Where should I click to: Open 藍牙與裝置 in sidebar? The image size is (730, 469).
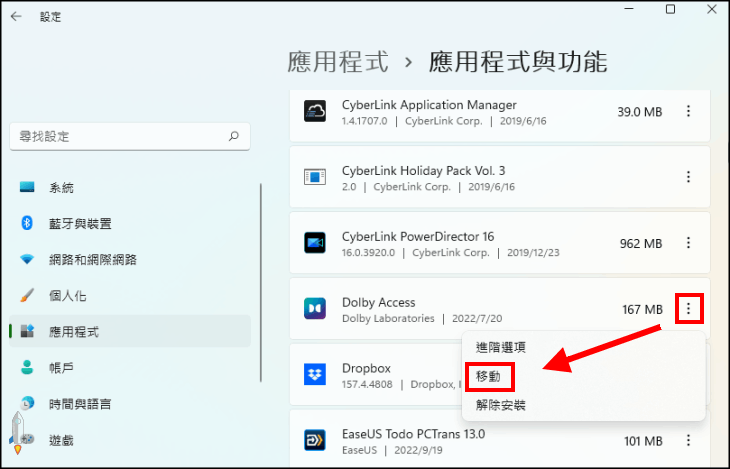coord(130,224)
